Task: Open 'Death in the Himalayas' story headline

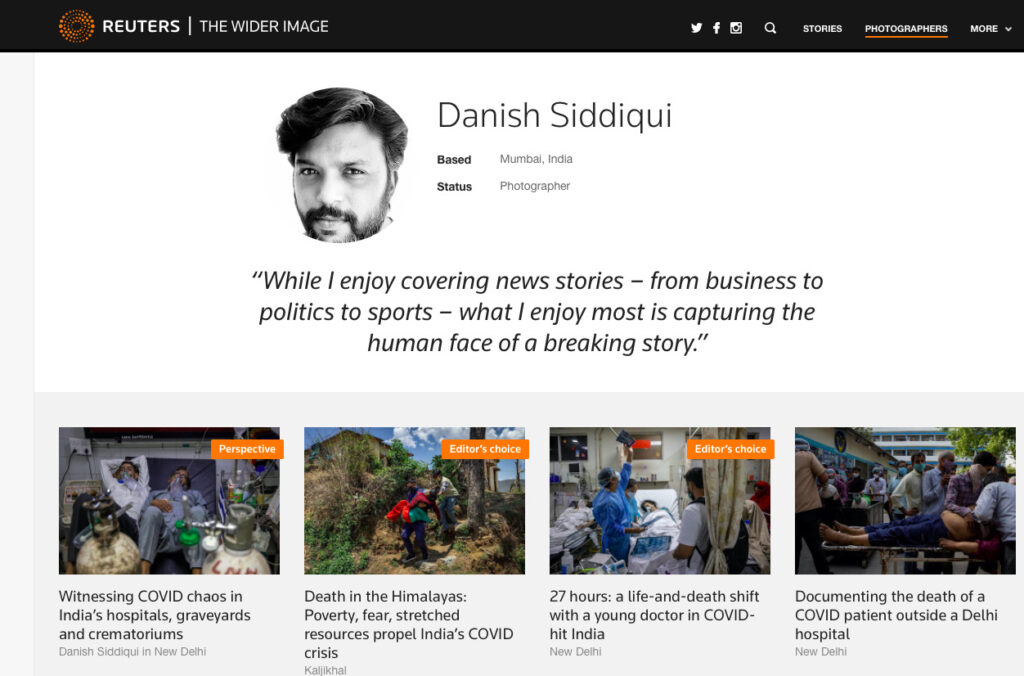Action: click(x=409, y=624)
